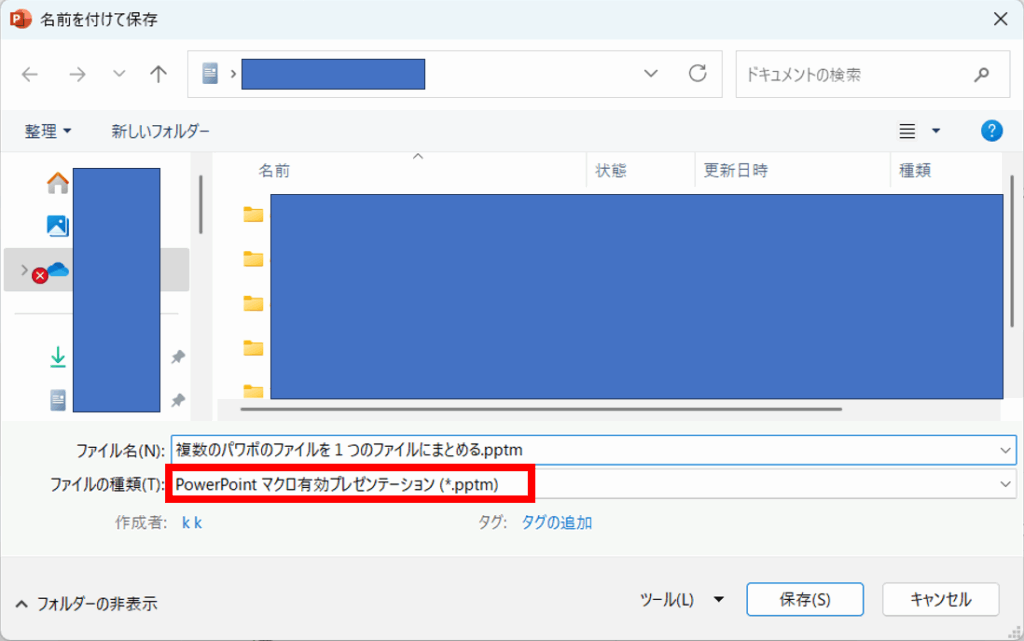Collapse folders with フォルダーの非表示
Viewport: 1024px width, 641px height.
tap(86, 603)
